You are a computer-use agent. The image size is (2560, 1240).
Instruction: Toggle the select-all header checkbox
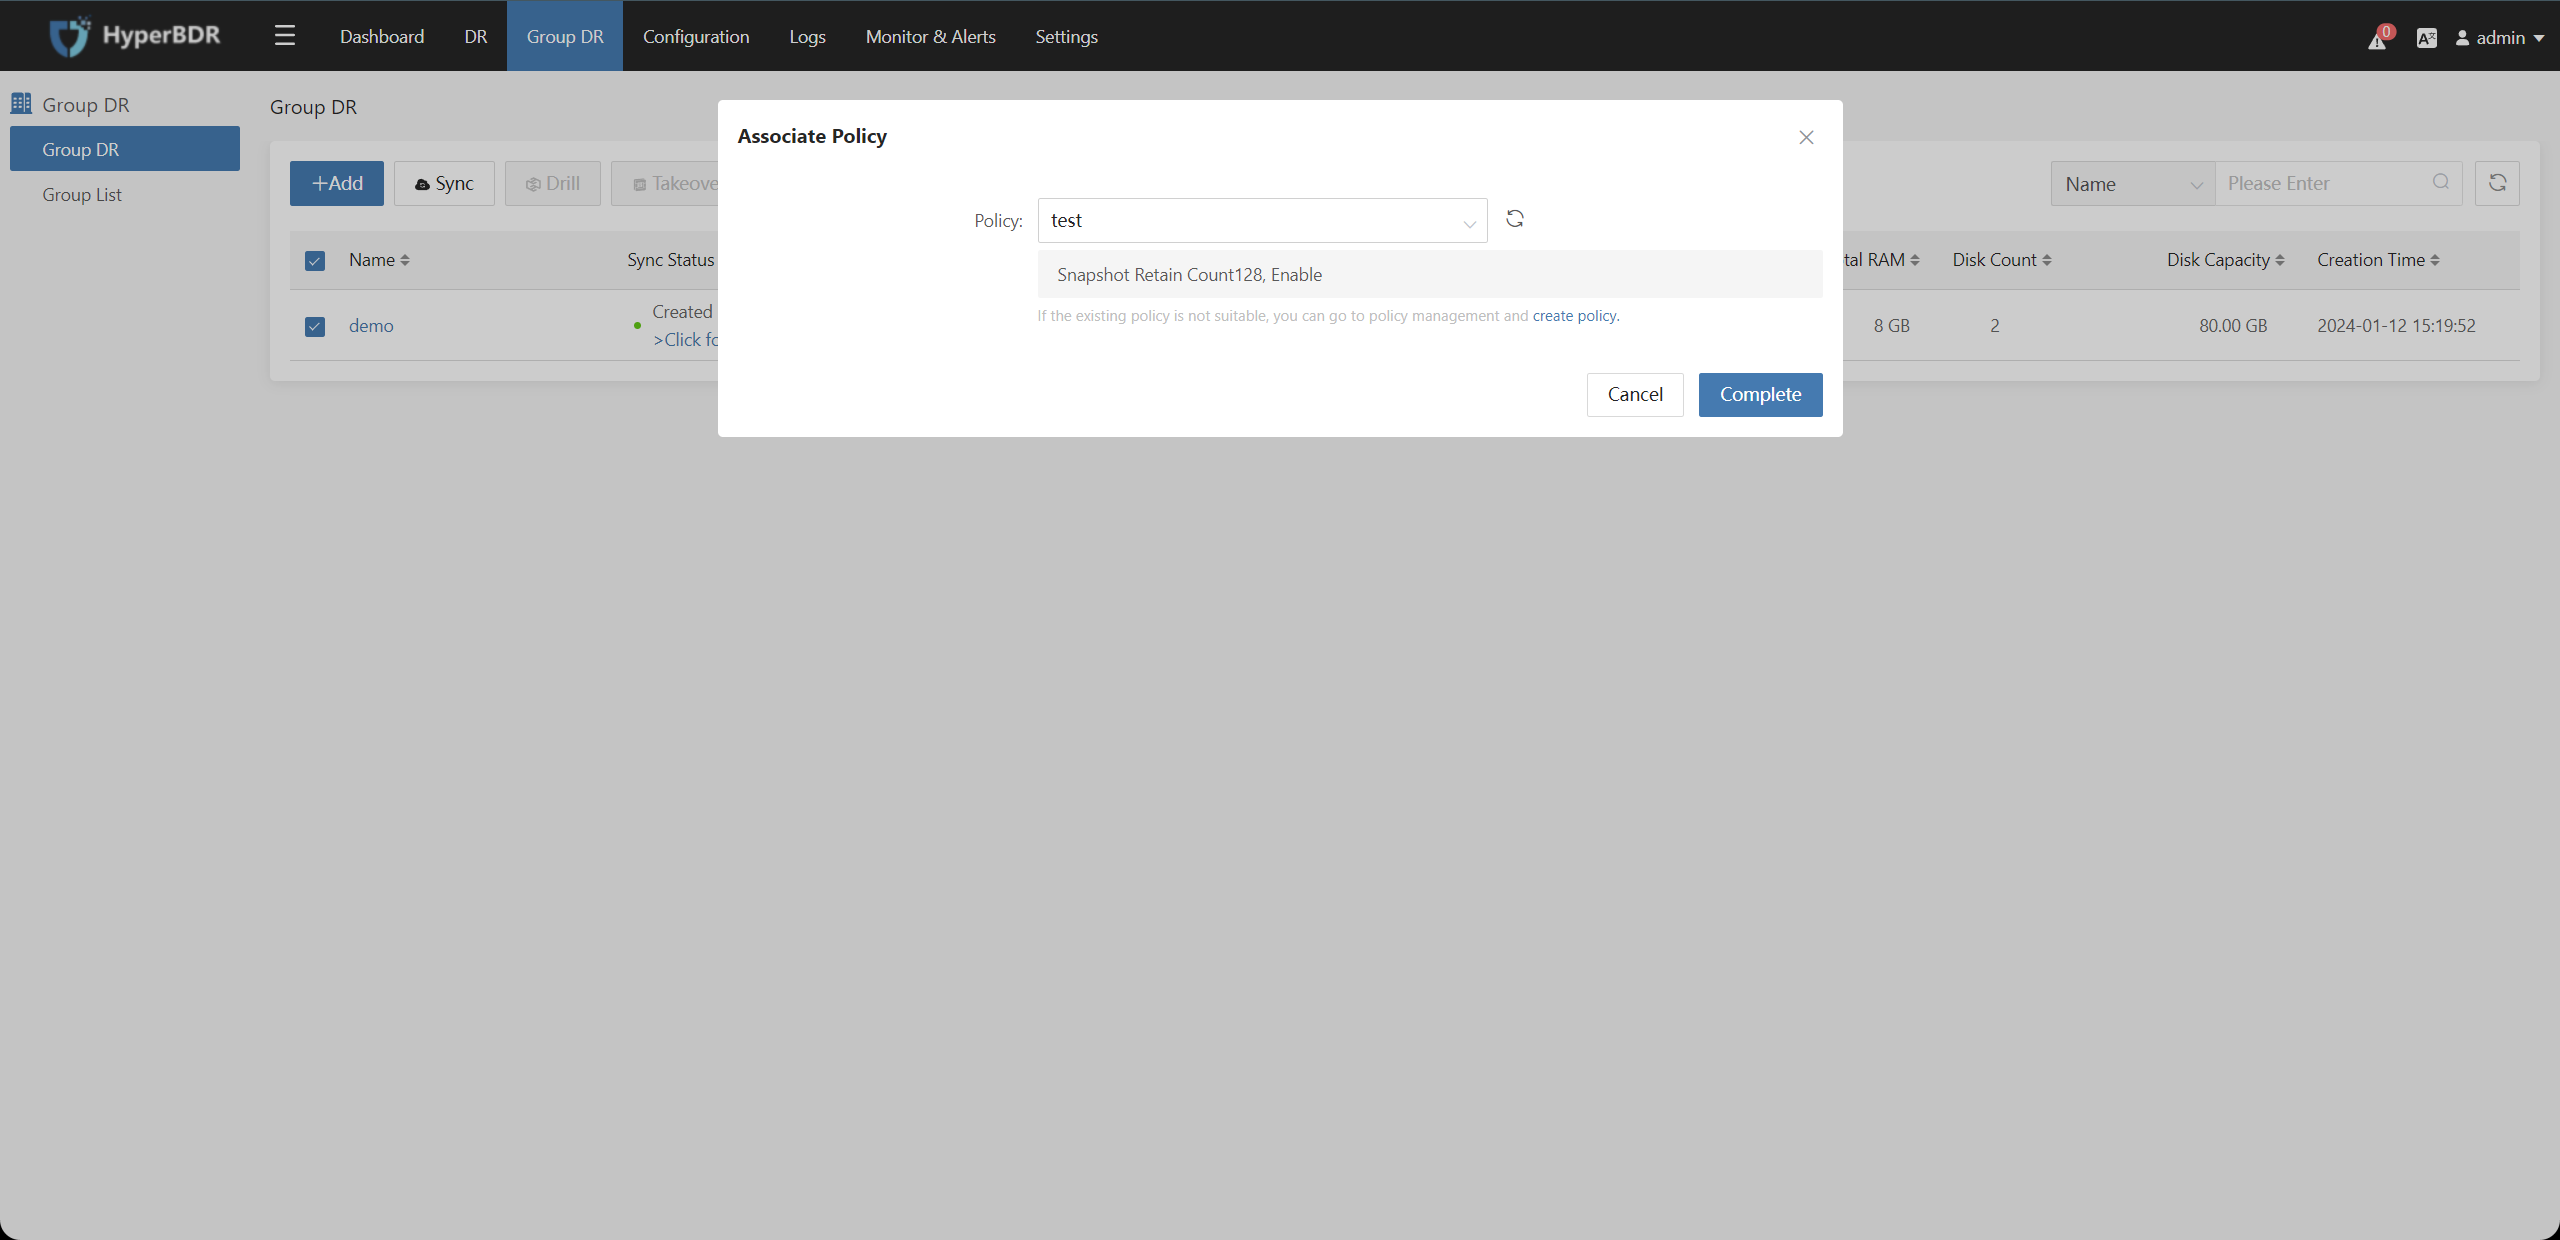[315, 259]
